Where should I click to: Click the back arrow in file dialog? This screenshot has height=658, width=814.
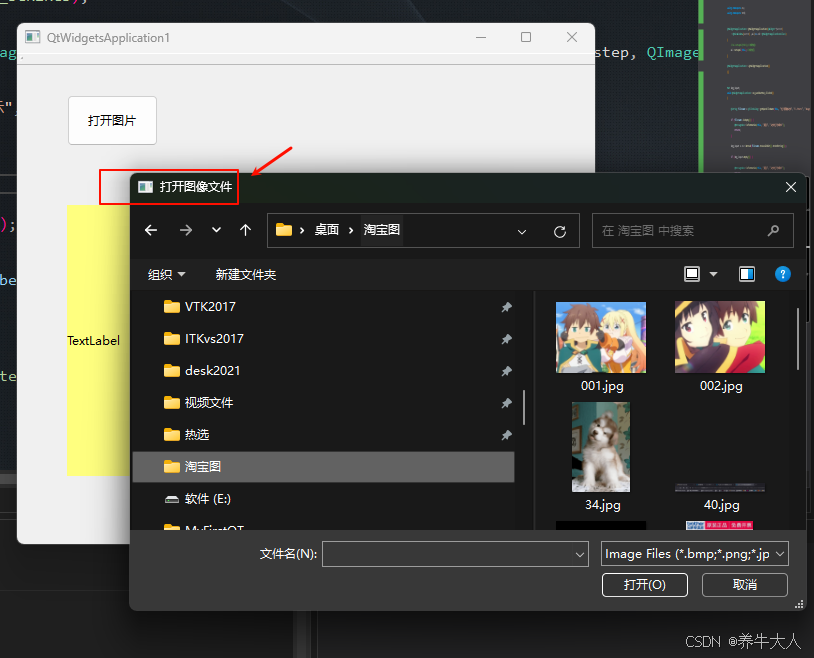pos(151,230)
